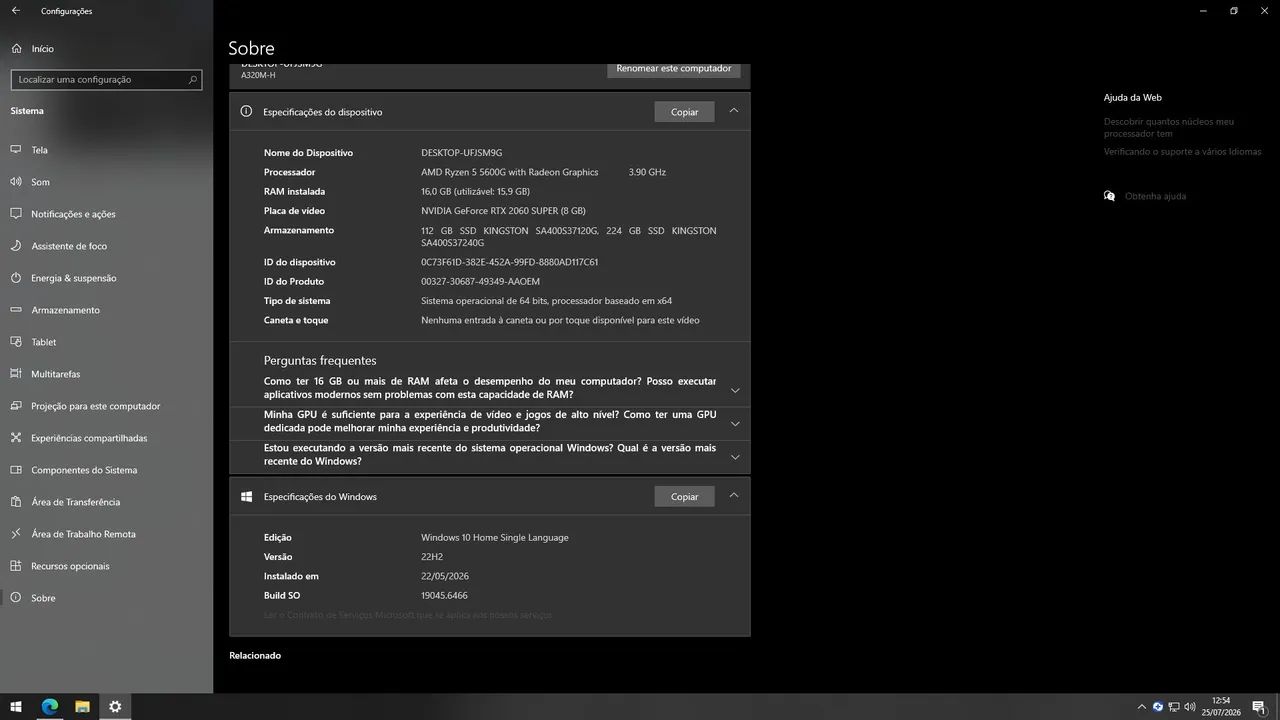The image size is (1280, 720).
Task: Click the Multitarefas icon in the sidebar
Action: point(15,374)
